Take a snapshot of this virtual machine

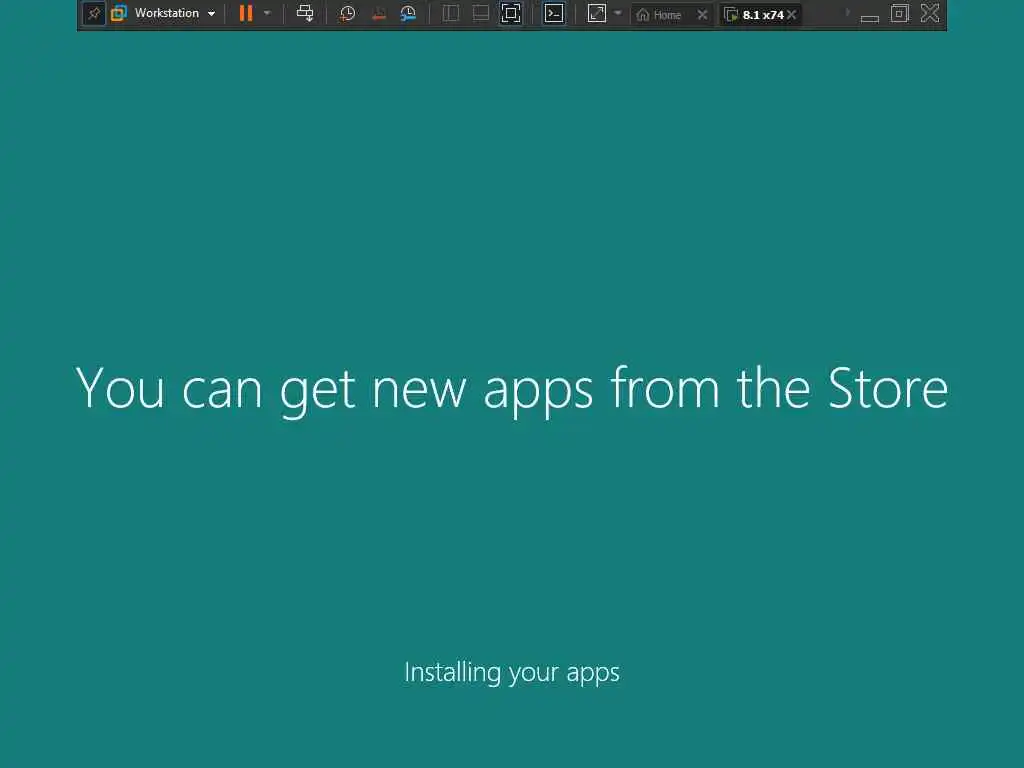(347, 14)
